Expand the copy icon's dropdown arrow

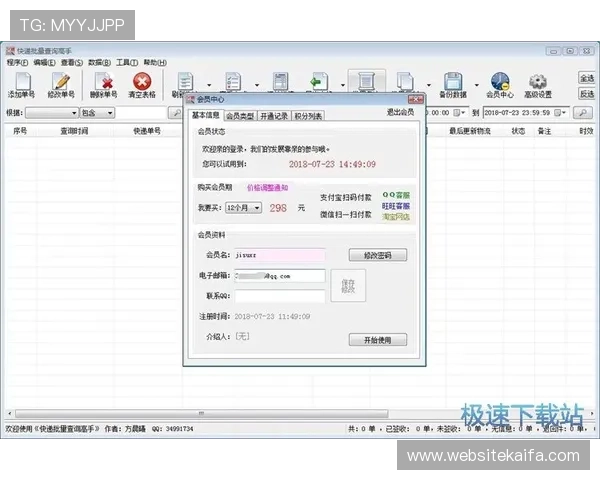(429, 85)
